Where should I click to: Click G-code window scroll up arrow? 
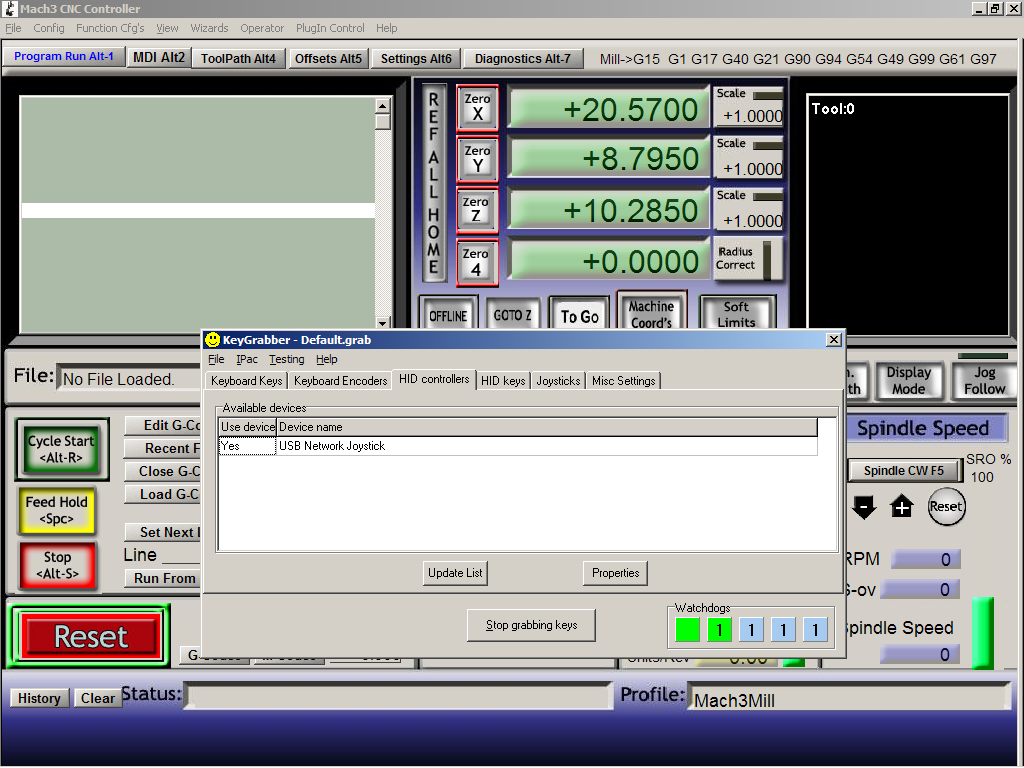383,106
